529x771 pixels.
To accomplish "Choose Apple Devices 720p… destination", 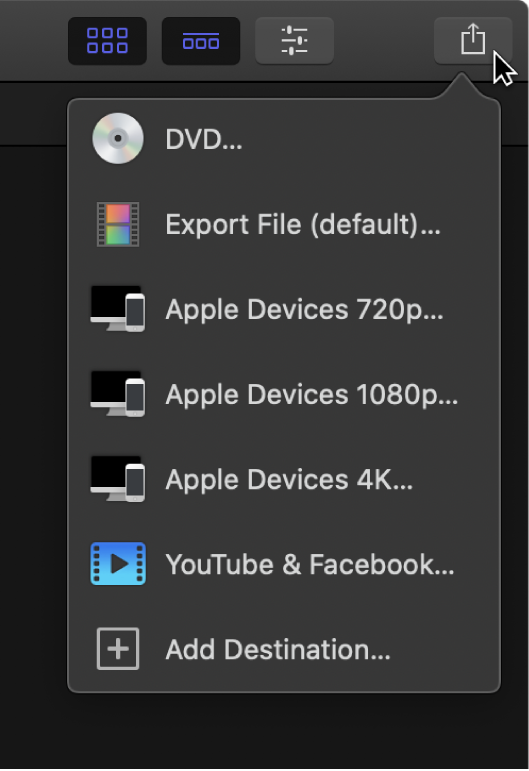I will click(284, 309).
